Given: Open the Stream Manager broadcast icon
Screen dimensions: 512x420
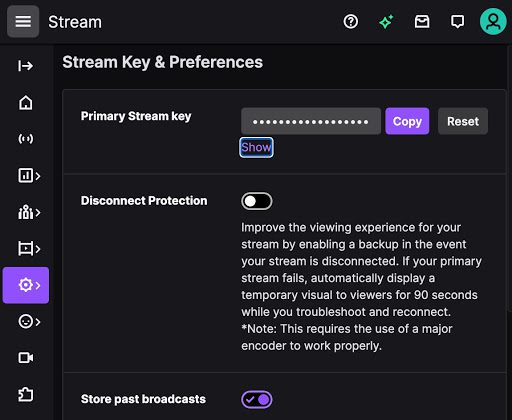Looking at the screenshot, I should tap(26, 139).
